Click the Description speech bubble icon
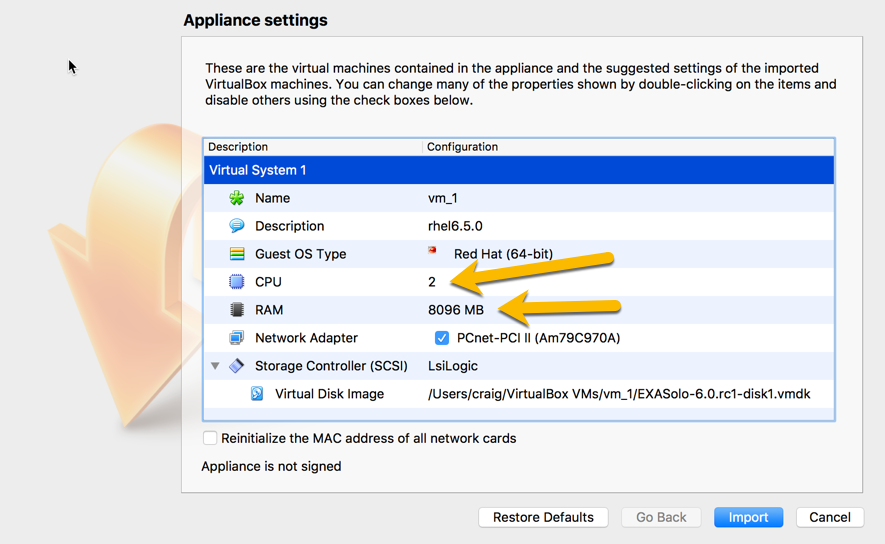Viewport: 885px width, 544px height. coord(236,226)
